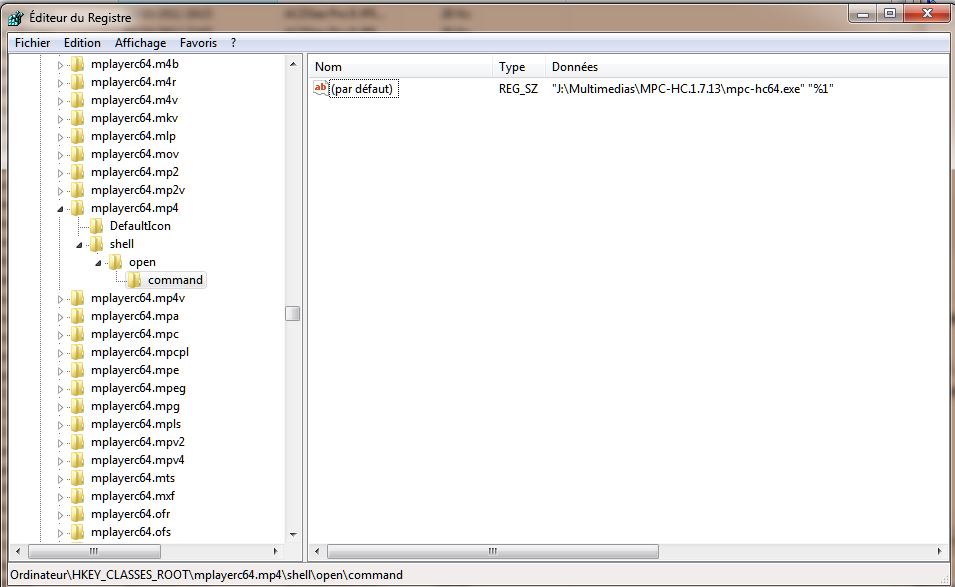
Task: Select the folder icon of mplayerc64.m4v
Action: 77,100
